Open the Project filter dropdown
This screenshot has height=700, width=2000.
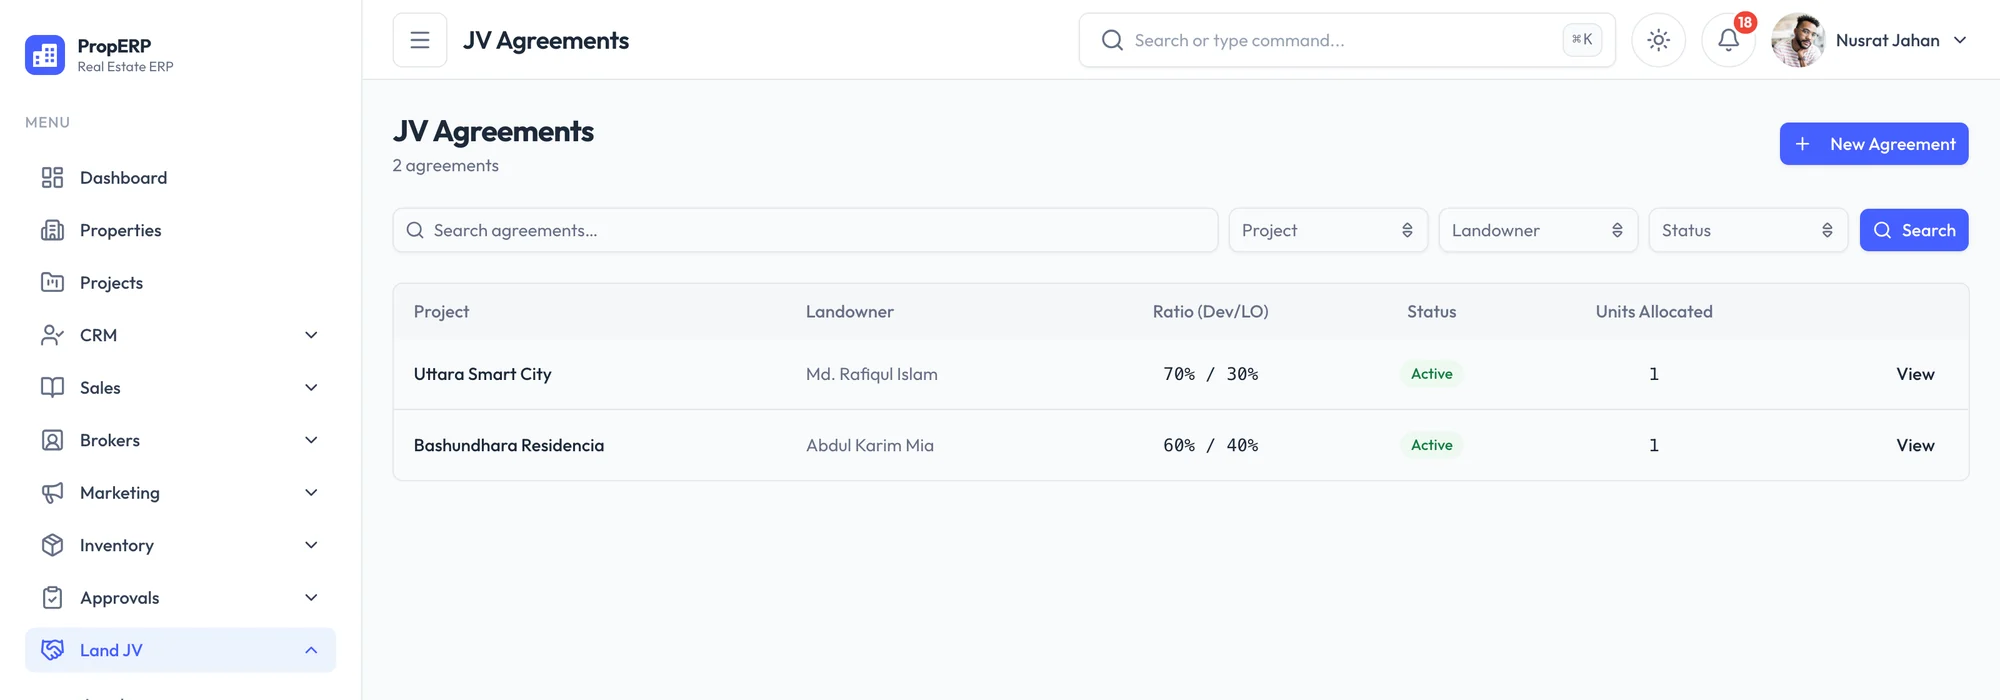[x=1328, y=230]
